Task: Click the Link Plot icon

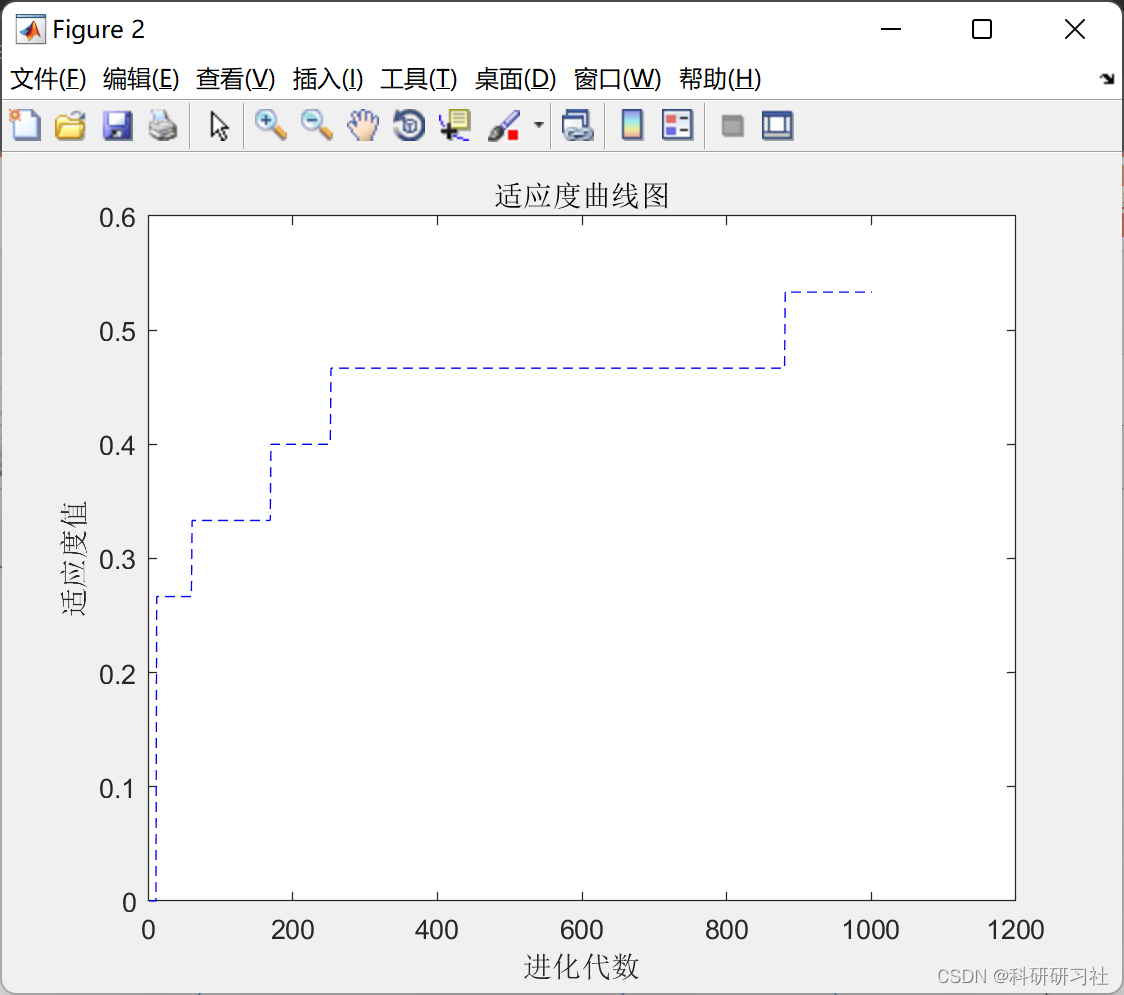Action: tap(578, 126)
